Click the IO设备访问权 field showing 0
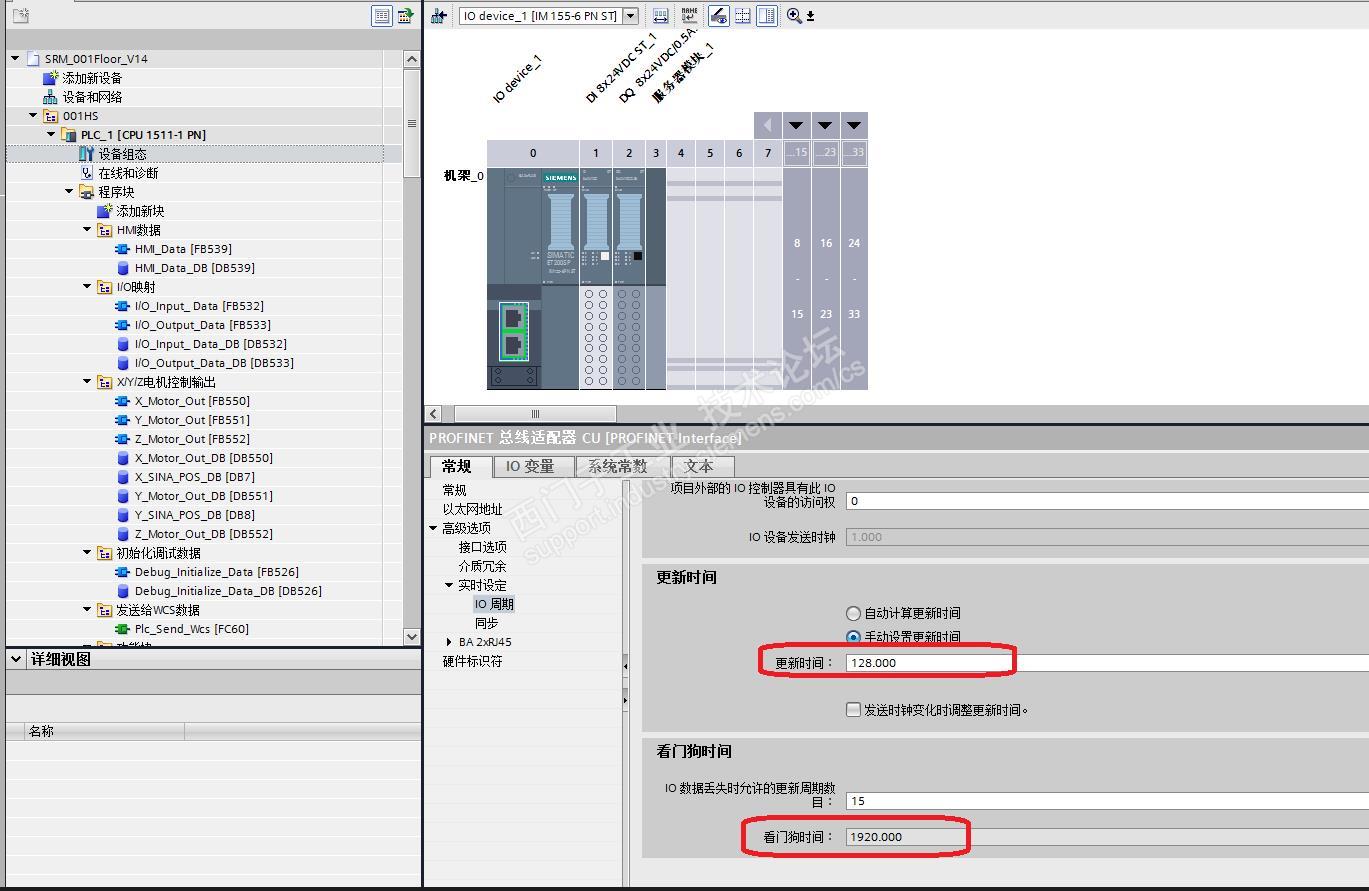 coord(1107,501)
